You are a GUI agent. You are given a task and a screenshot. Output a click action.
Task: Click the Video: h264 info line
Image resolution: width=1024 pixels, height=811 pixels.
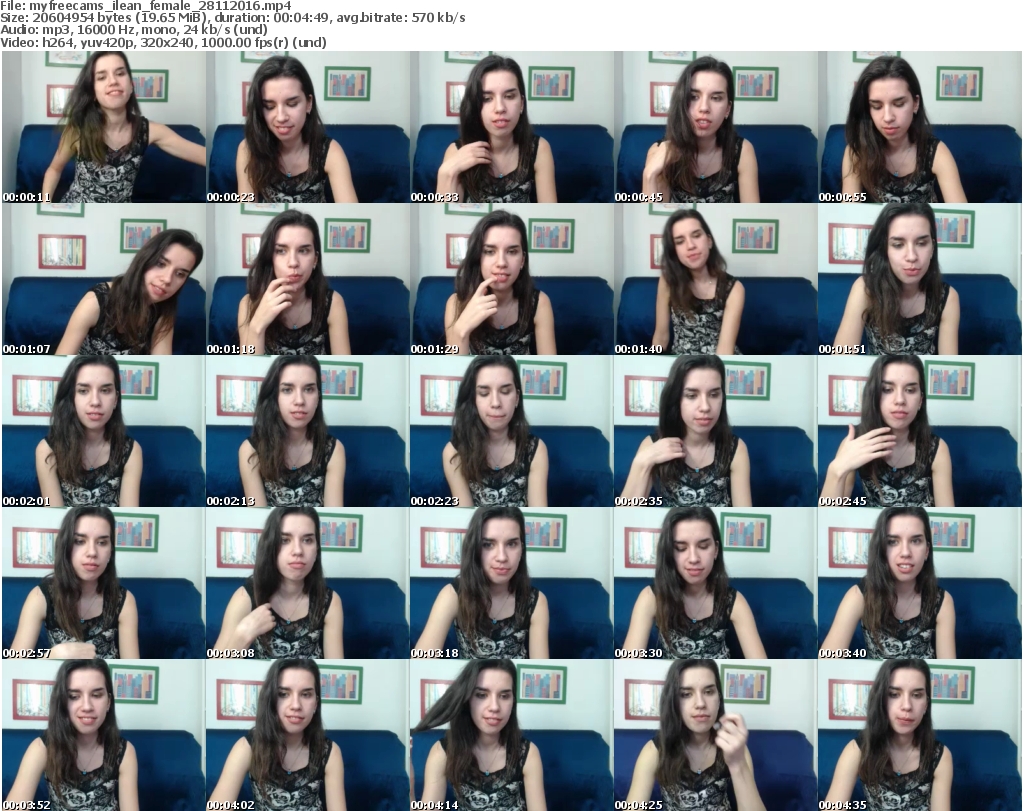point(163,42)
